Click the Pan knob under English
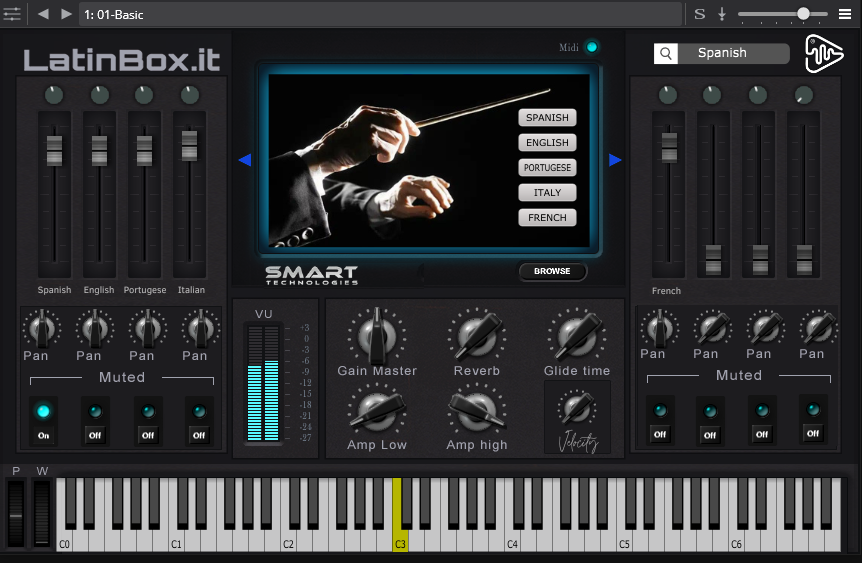862x563 pixels. click(95, 328)
